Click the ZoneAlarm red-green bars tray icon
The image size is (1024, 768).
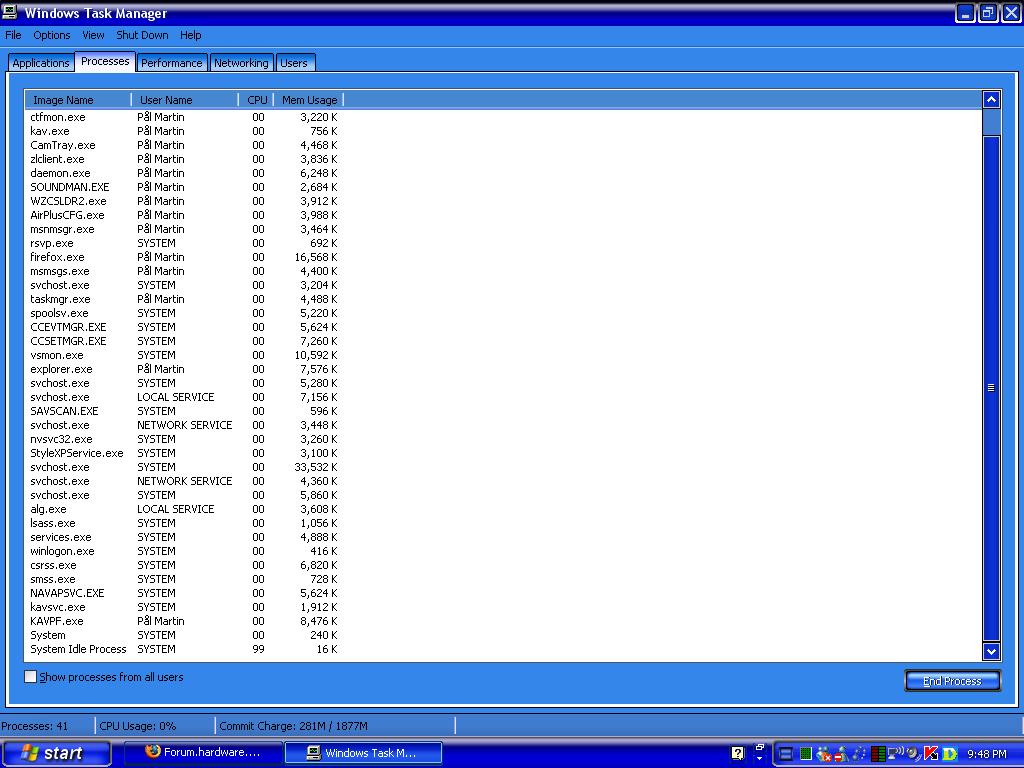coord(878,754)
